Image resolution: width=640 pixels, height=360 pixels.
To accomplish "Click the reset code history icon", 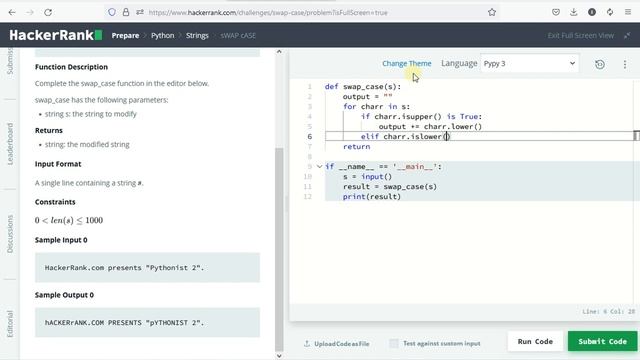I will (600, 64).
